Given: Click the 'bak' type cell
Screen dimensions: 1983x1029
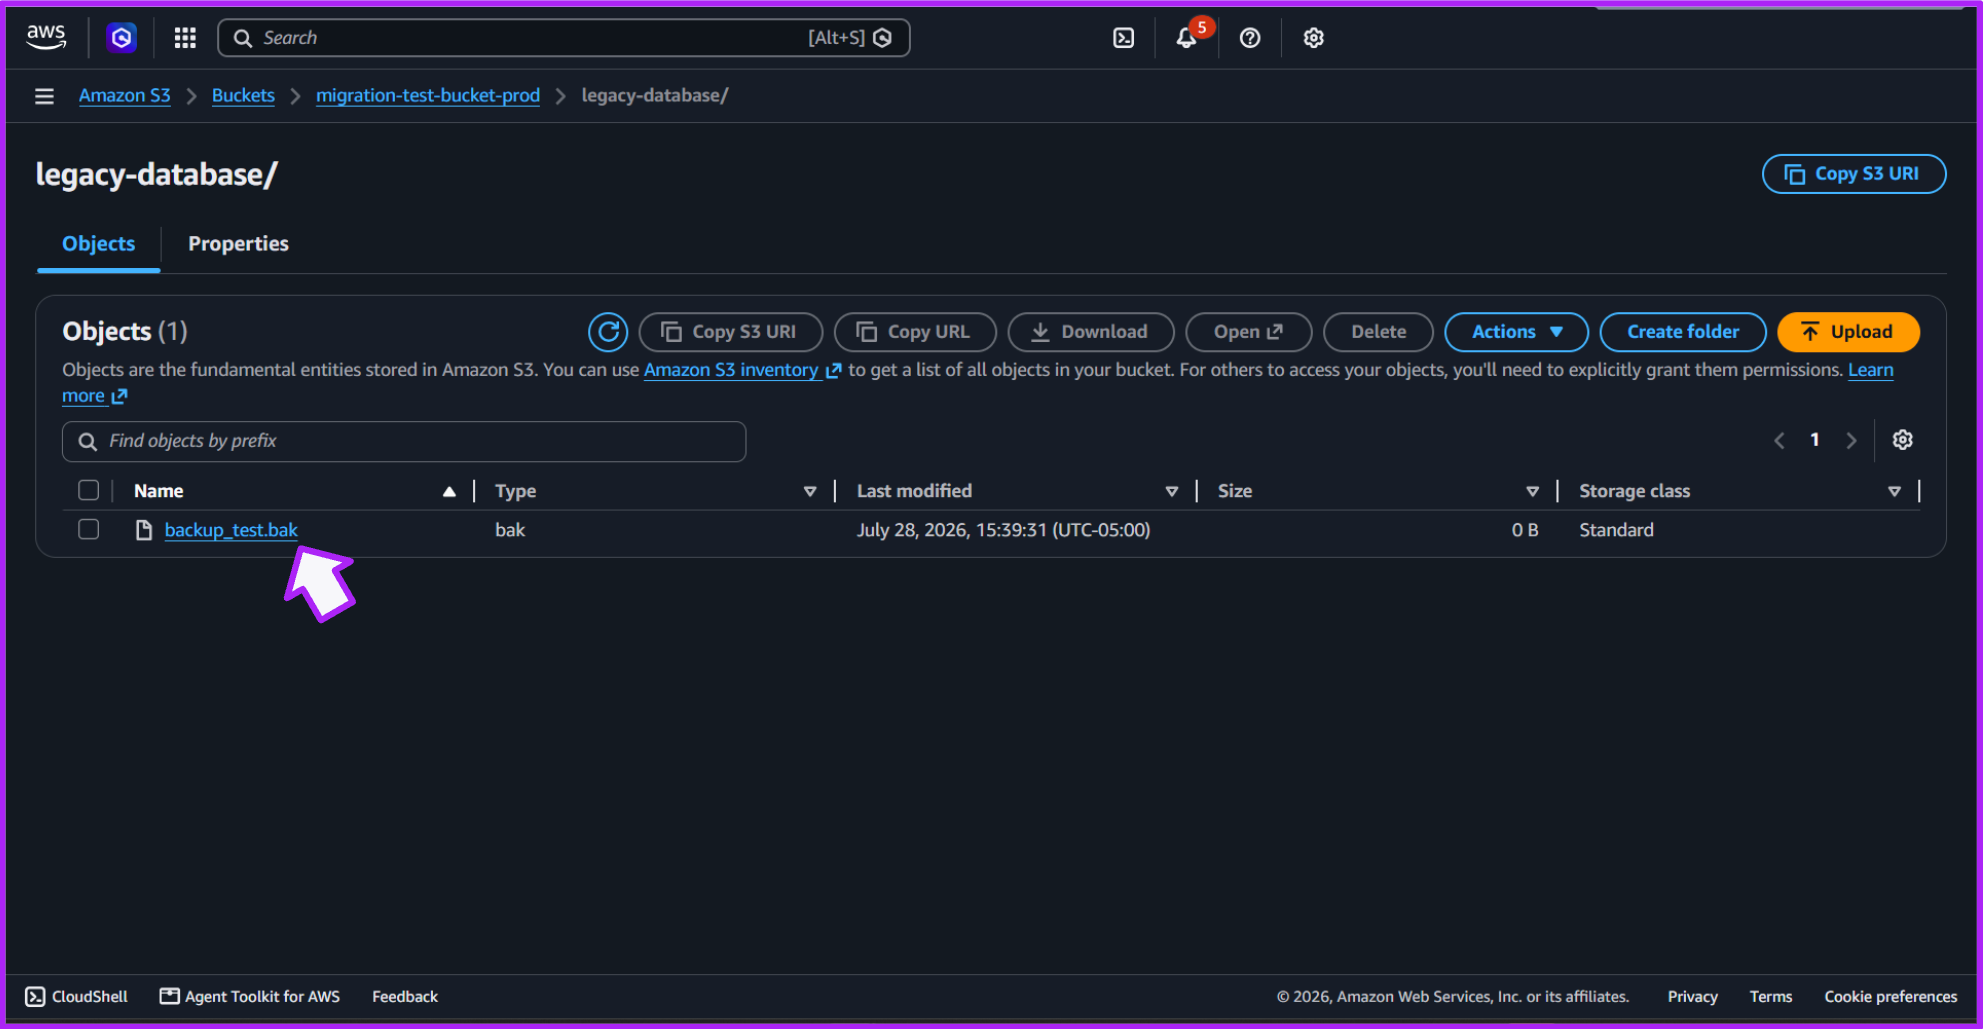Looking at the screenshot, I should (x=510, y=530).
